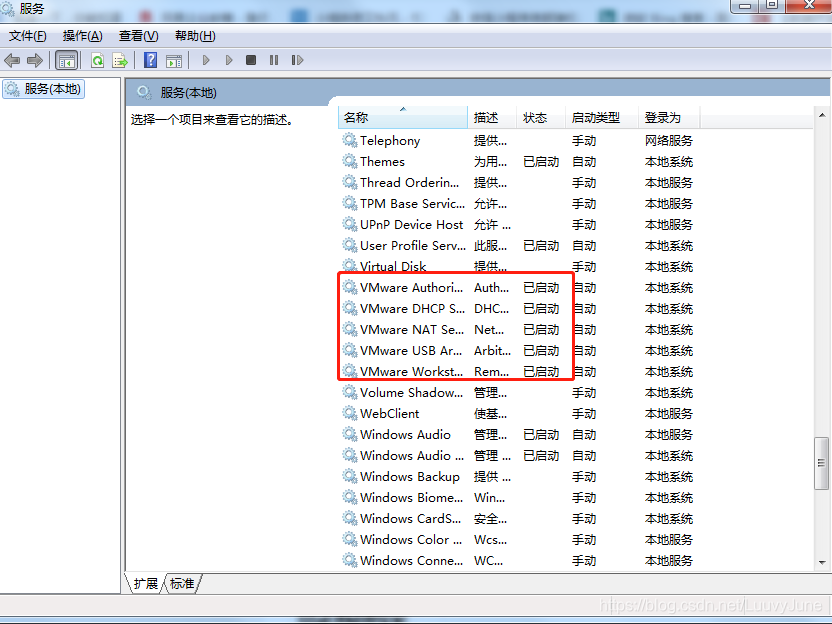This screenshot has height=624, width=832.
Task: Switch to the 标准 tab
Action: tap(182, 584)
